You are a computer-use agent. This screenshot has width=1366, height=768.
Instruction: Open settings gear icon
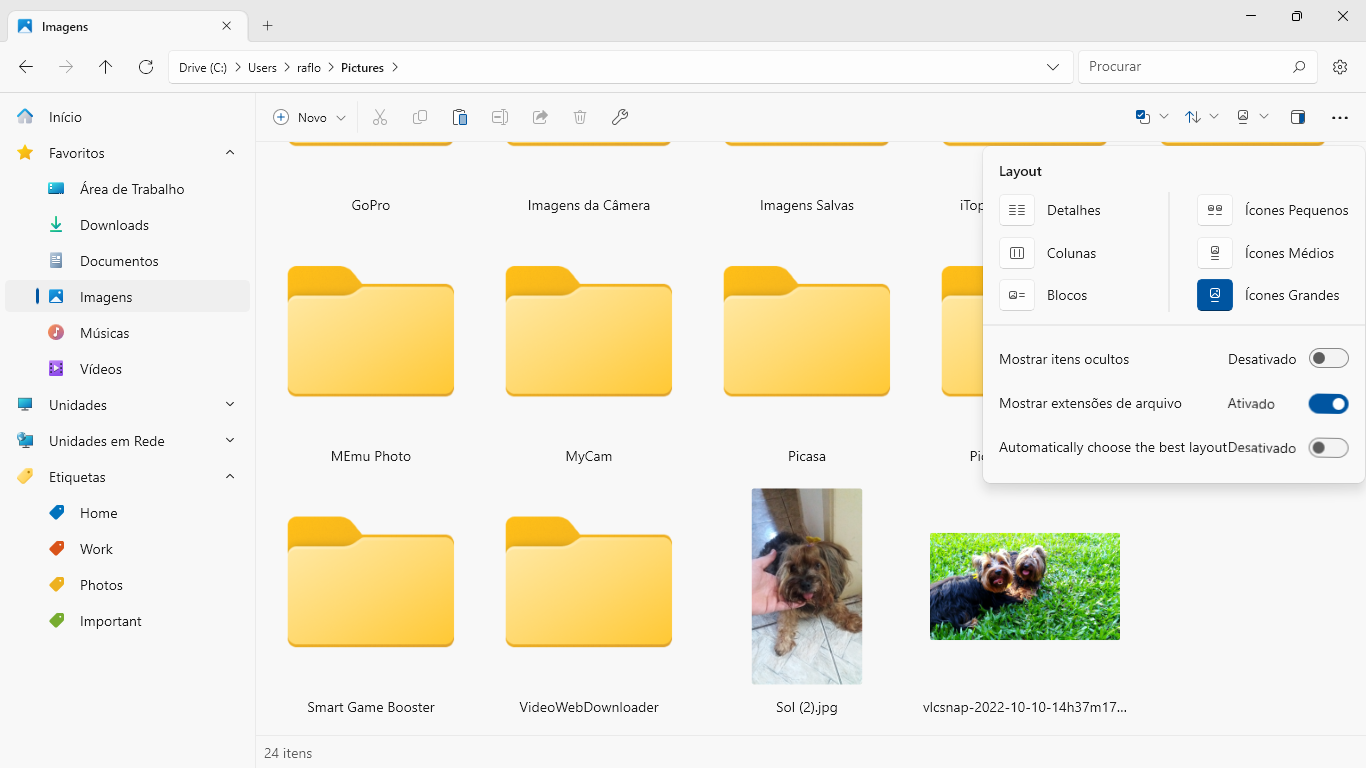pyautogui.click(x=1340, y=67)
